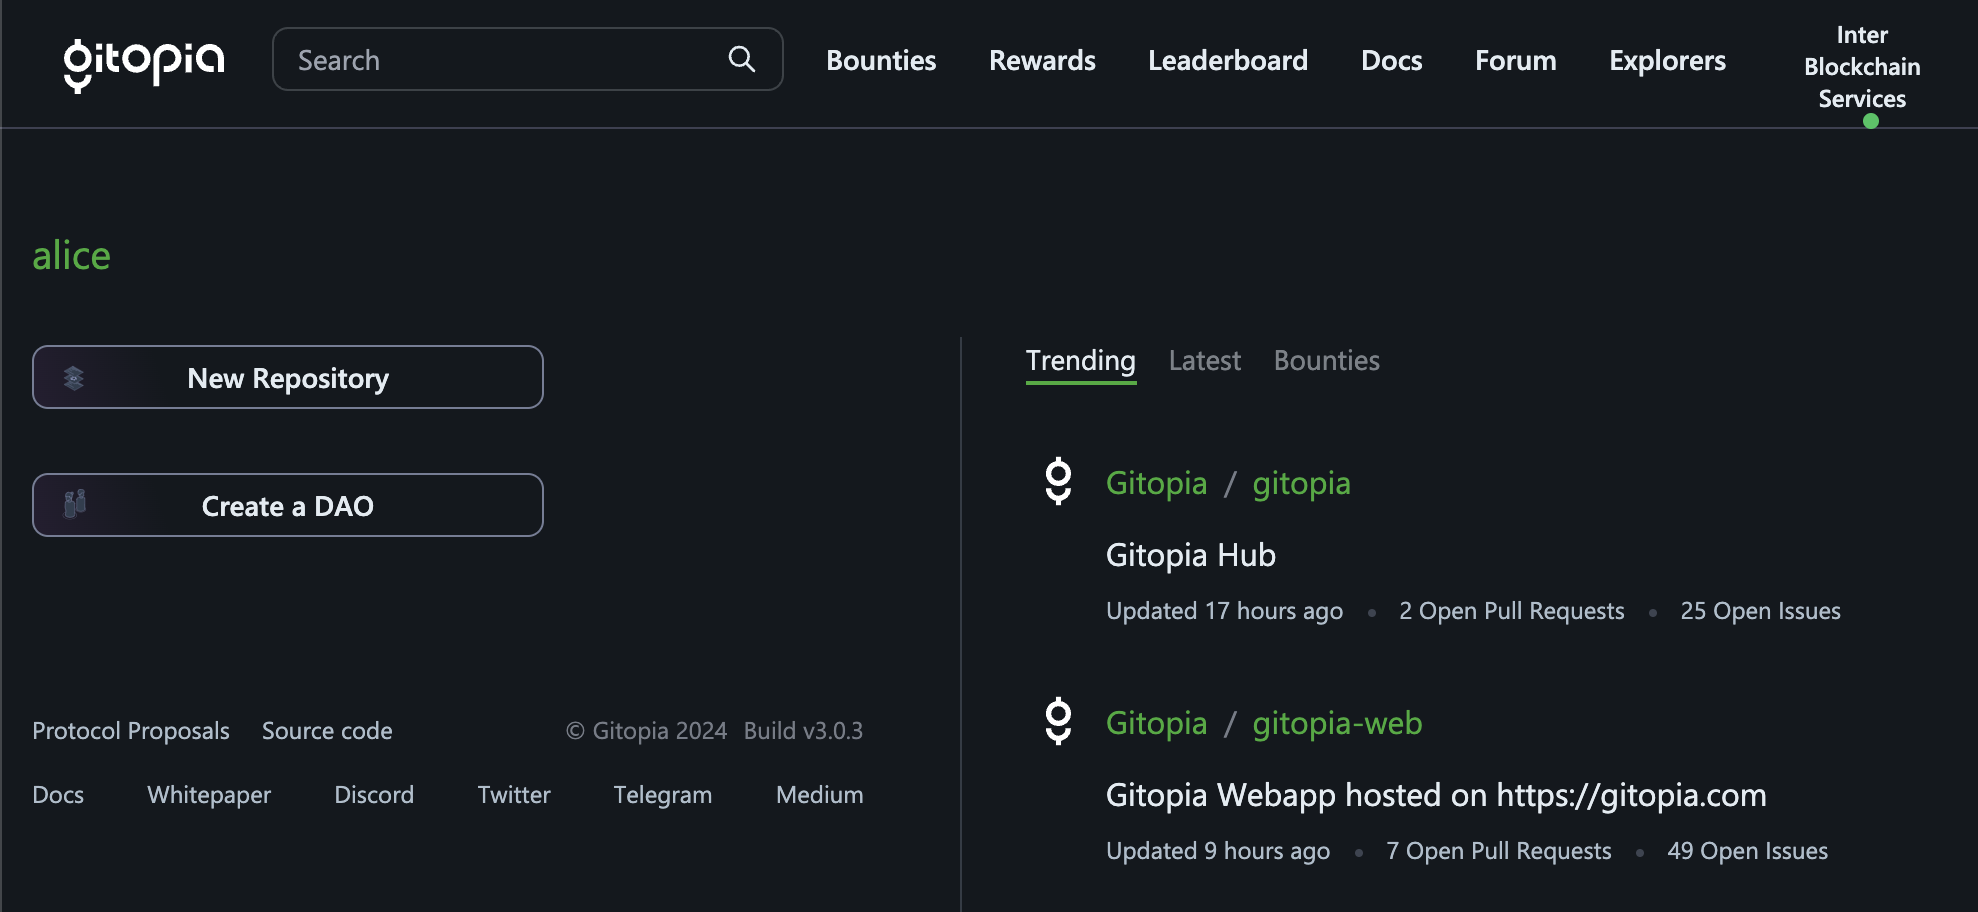Open the footer Docs link
The width and height of the screenshot is (1978, 912).
click(58, 795)
